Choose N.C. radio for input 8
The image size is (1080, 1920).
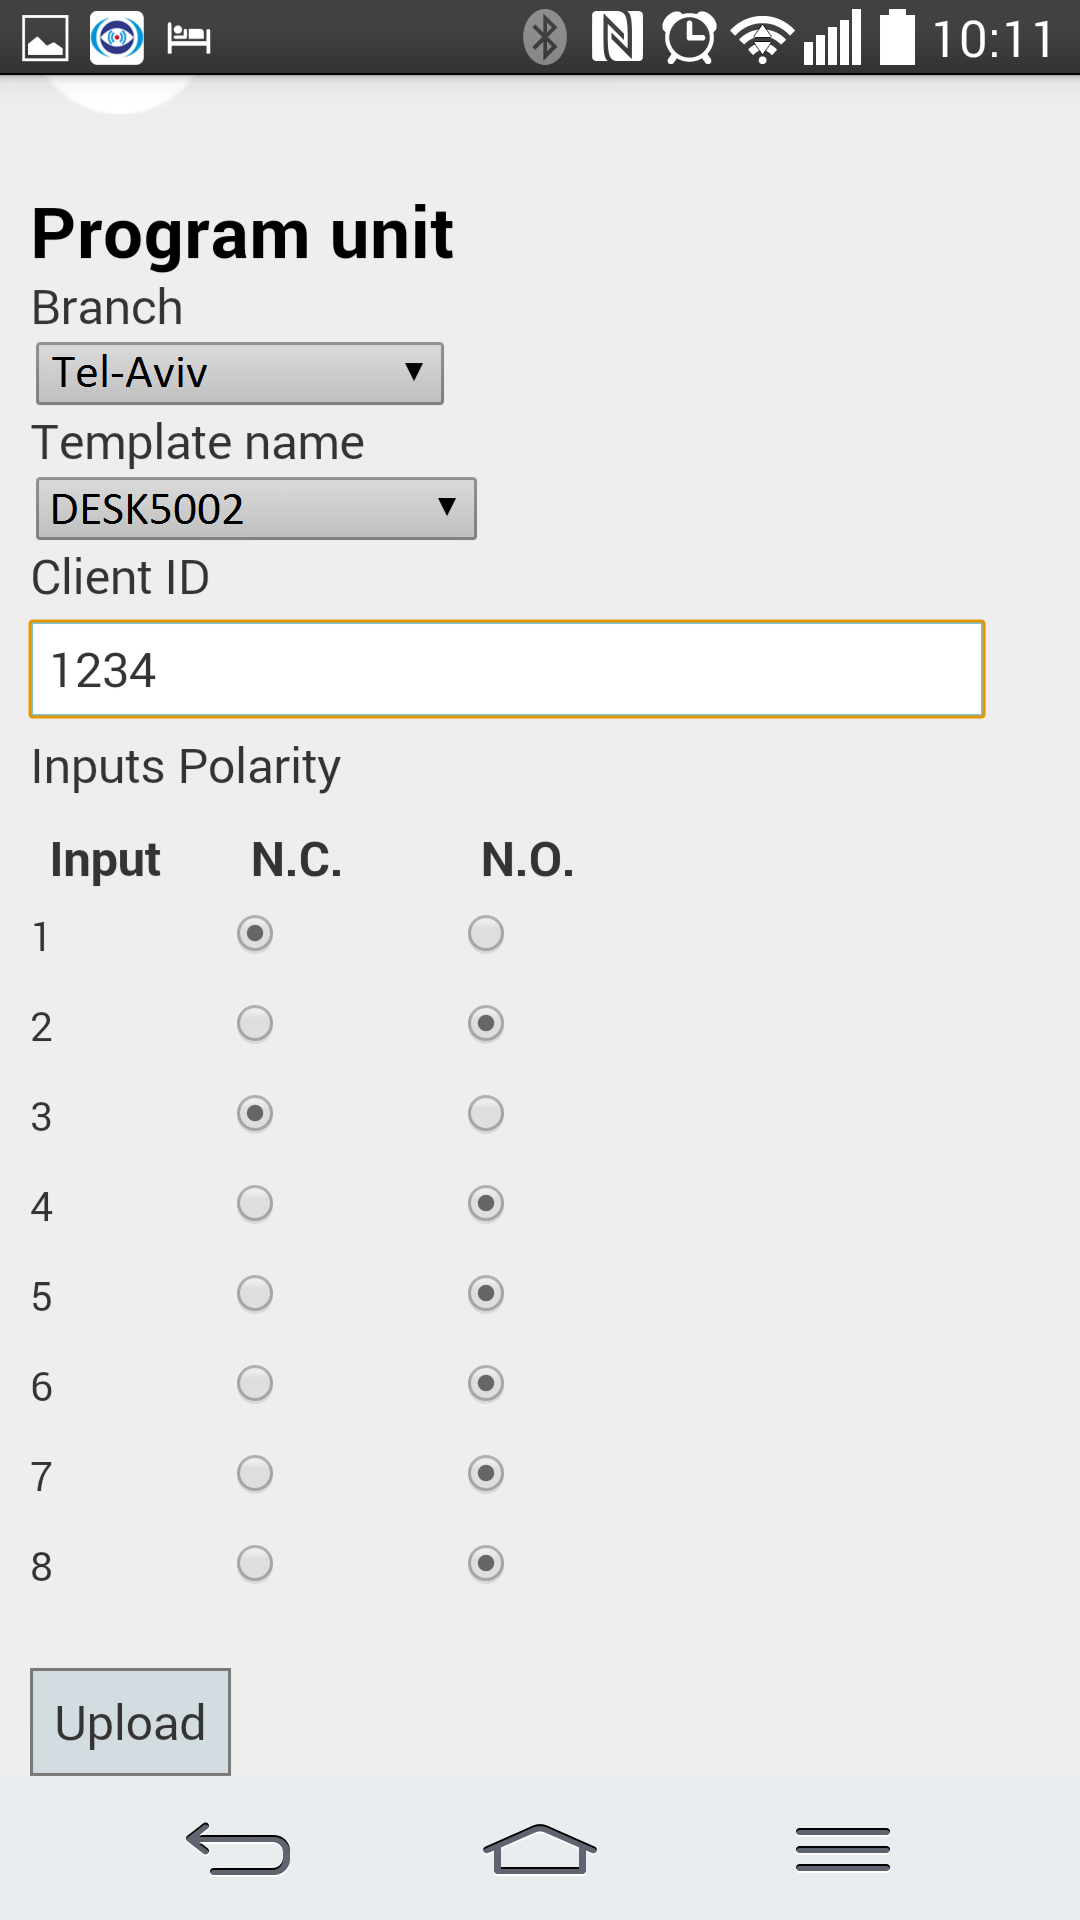[255, 1563]
